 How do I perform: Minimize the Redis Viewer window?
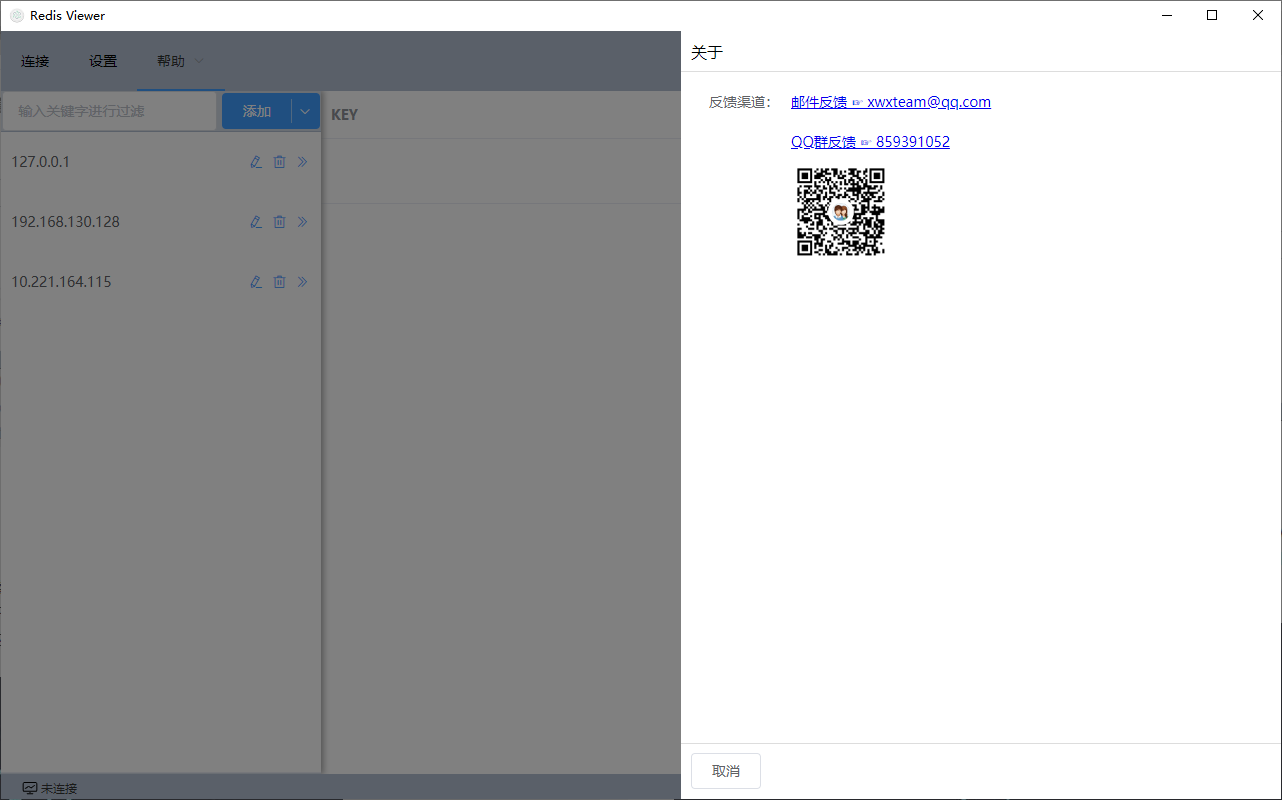coord(1166,15)
